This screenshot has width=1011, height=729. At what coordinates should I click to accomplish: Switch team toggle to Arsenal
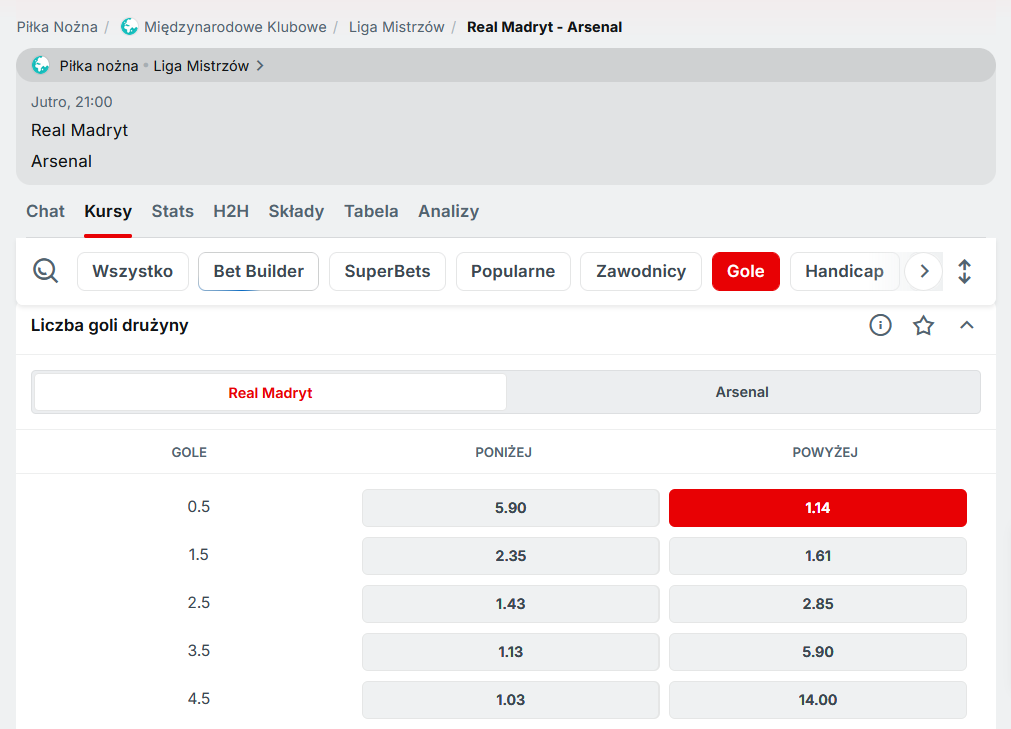point(742,392)
